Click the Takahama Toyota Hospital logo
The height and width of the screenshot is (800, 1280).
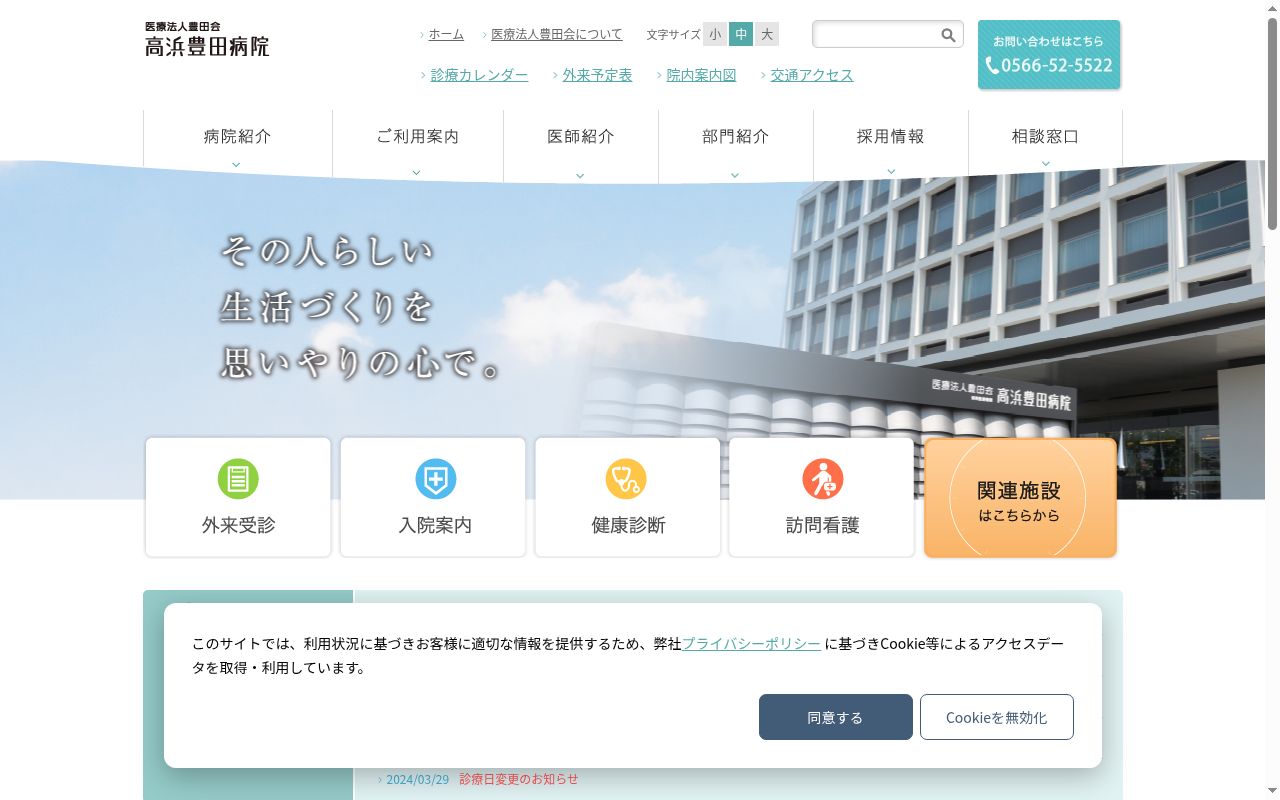coord(207,39)
